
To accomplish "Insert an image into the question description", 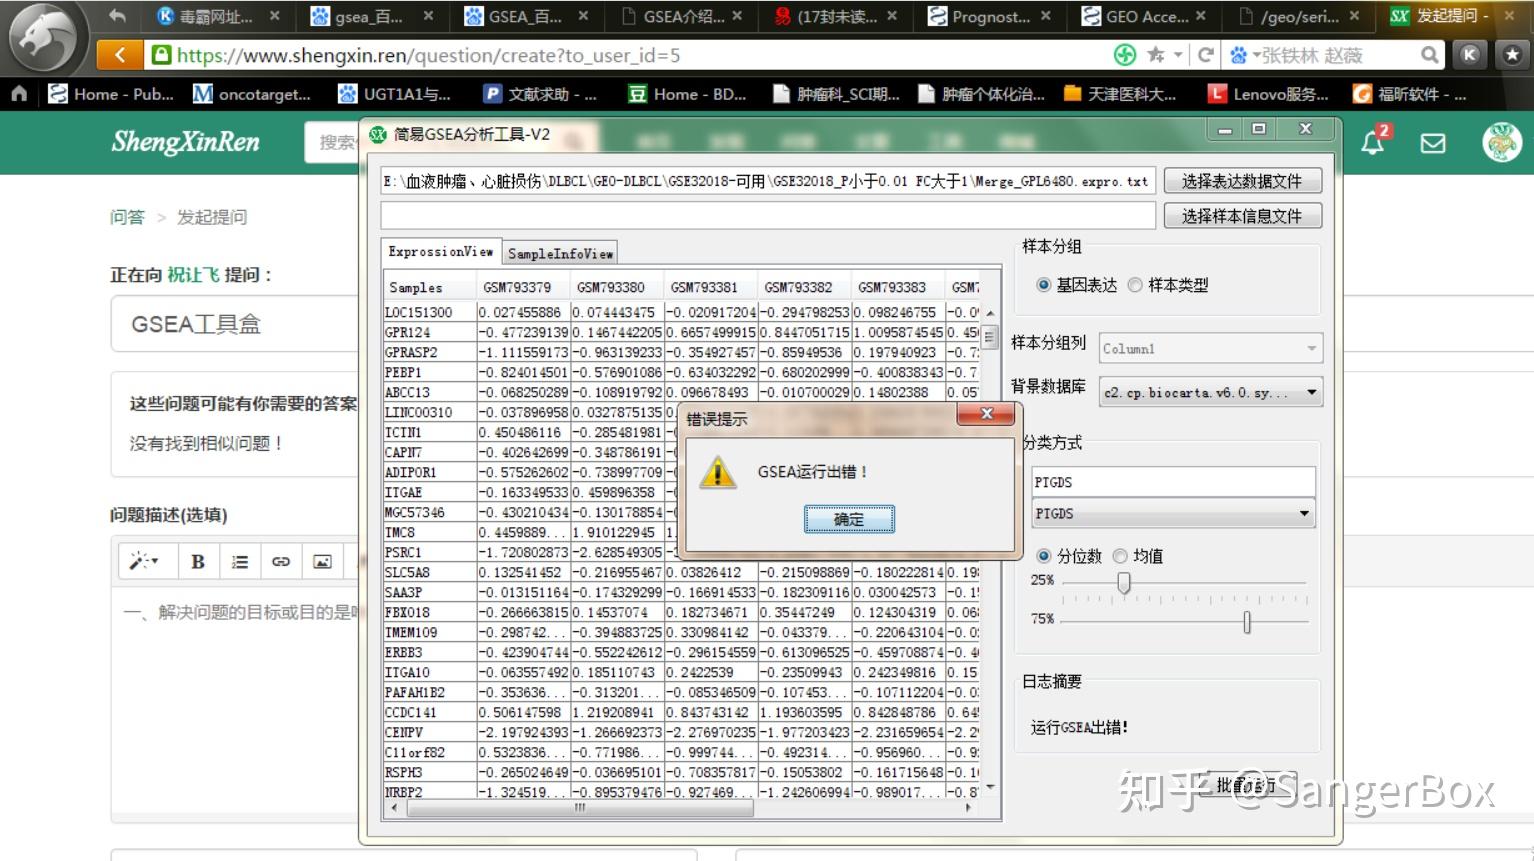I will [322, 561].
